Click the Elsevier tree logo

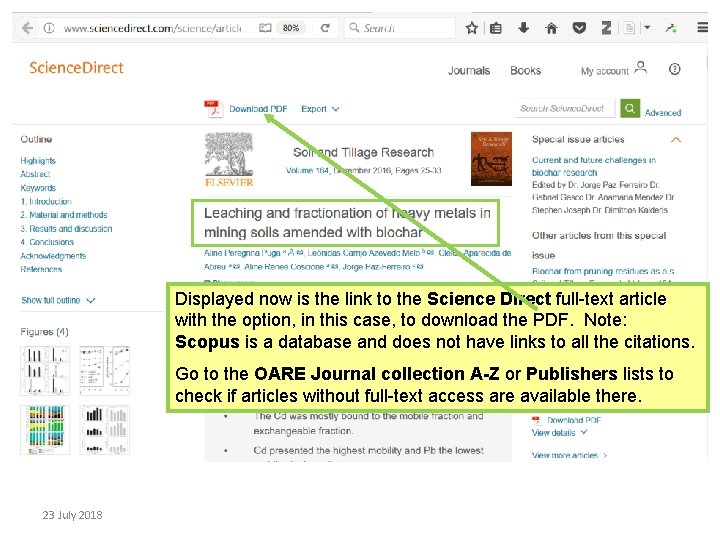(229, 160)
